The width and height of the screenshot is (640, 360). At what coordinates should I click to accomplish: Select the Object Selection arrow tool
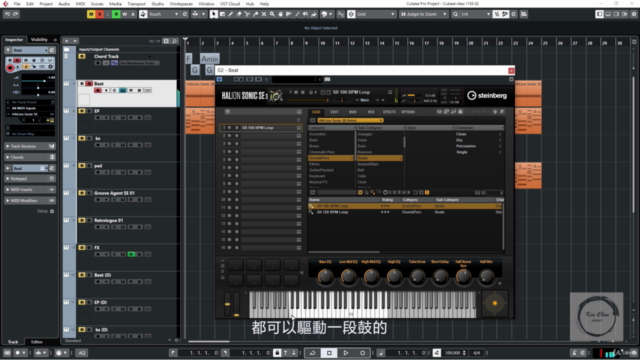[x=213, y=14]
